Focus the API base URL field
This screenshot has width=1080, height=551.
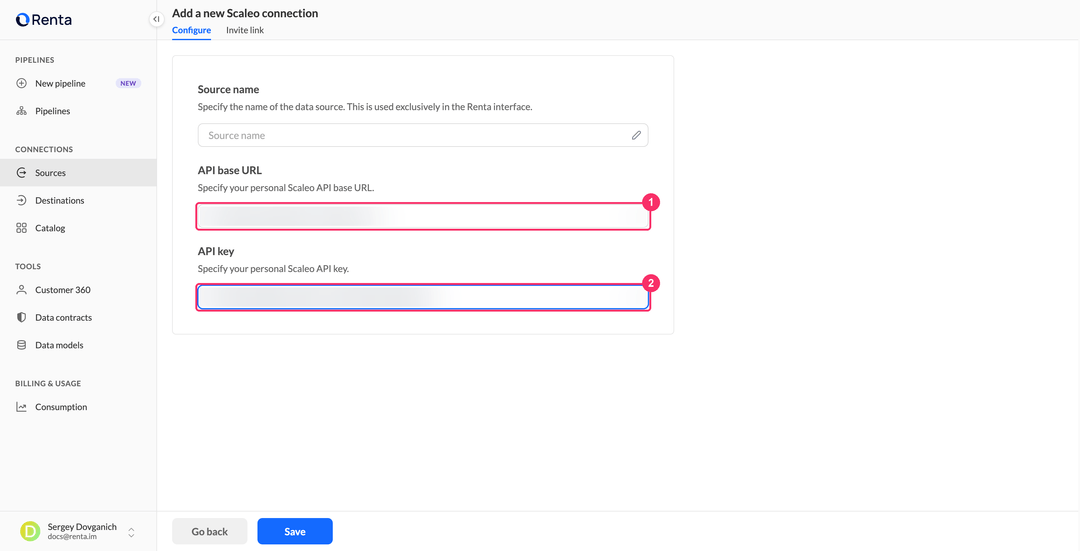[x=423, y=216]
